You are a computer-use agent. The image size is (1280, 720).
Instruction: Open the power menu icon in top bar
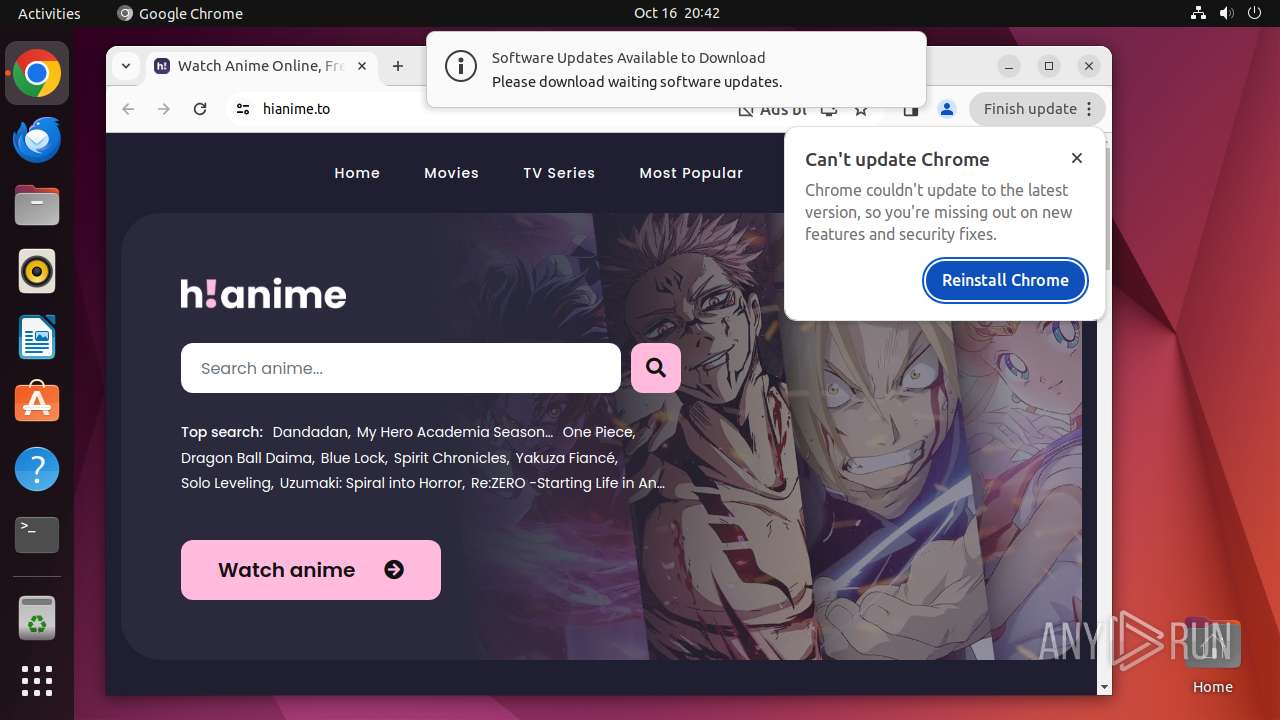coord(1255,13)
